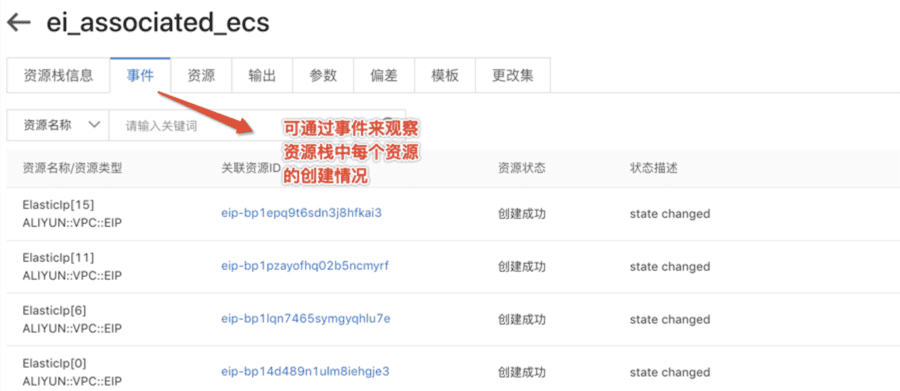900x391 pixels.
Task: Click ALIYUN::VPC::EIP type under ElasticIp[6]
Action: point(72,328)
